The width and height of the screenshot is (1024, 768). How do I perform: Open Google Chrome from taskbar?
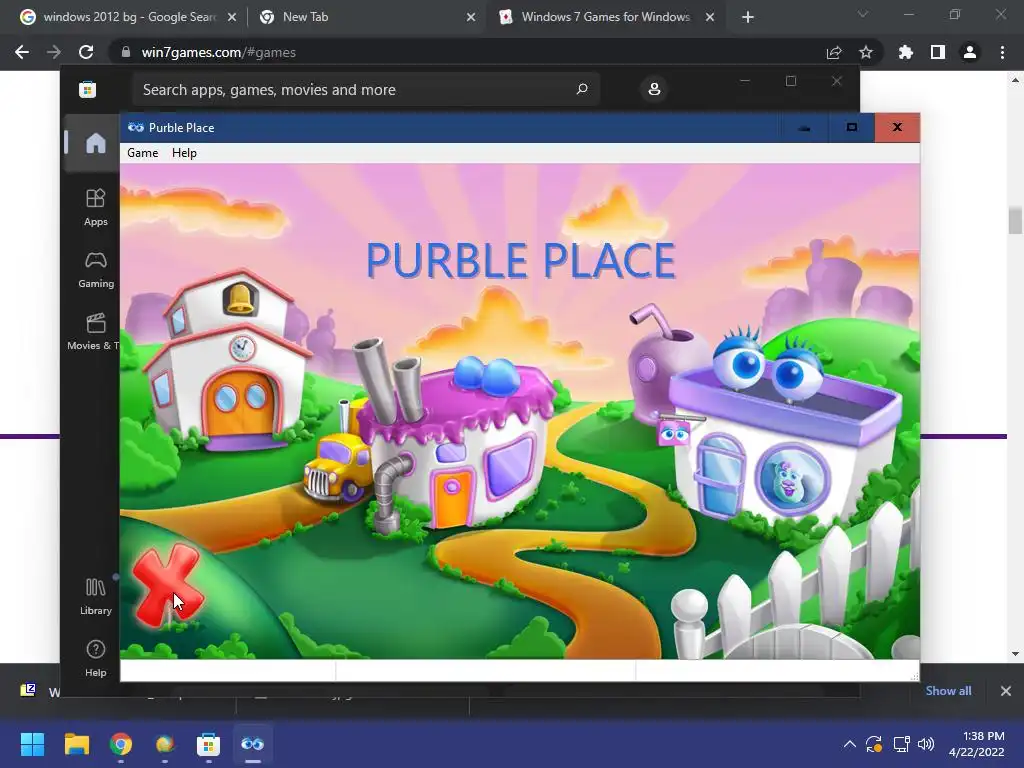tap(121, 744)
